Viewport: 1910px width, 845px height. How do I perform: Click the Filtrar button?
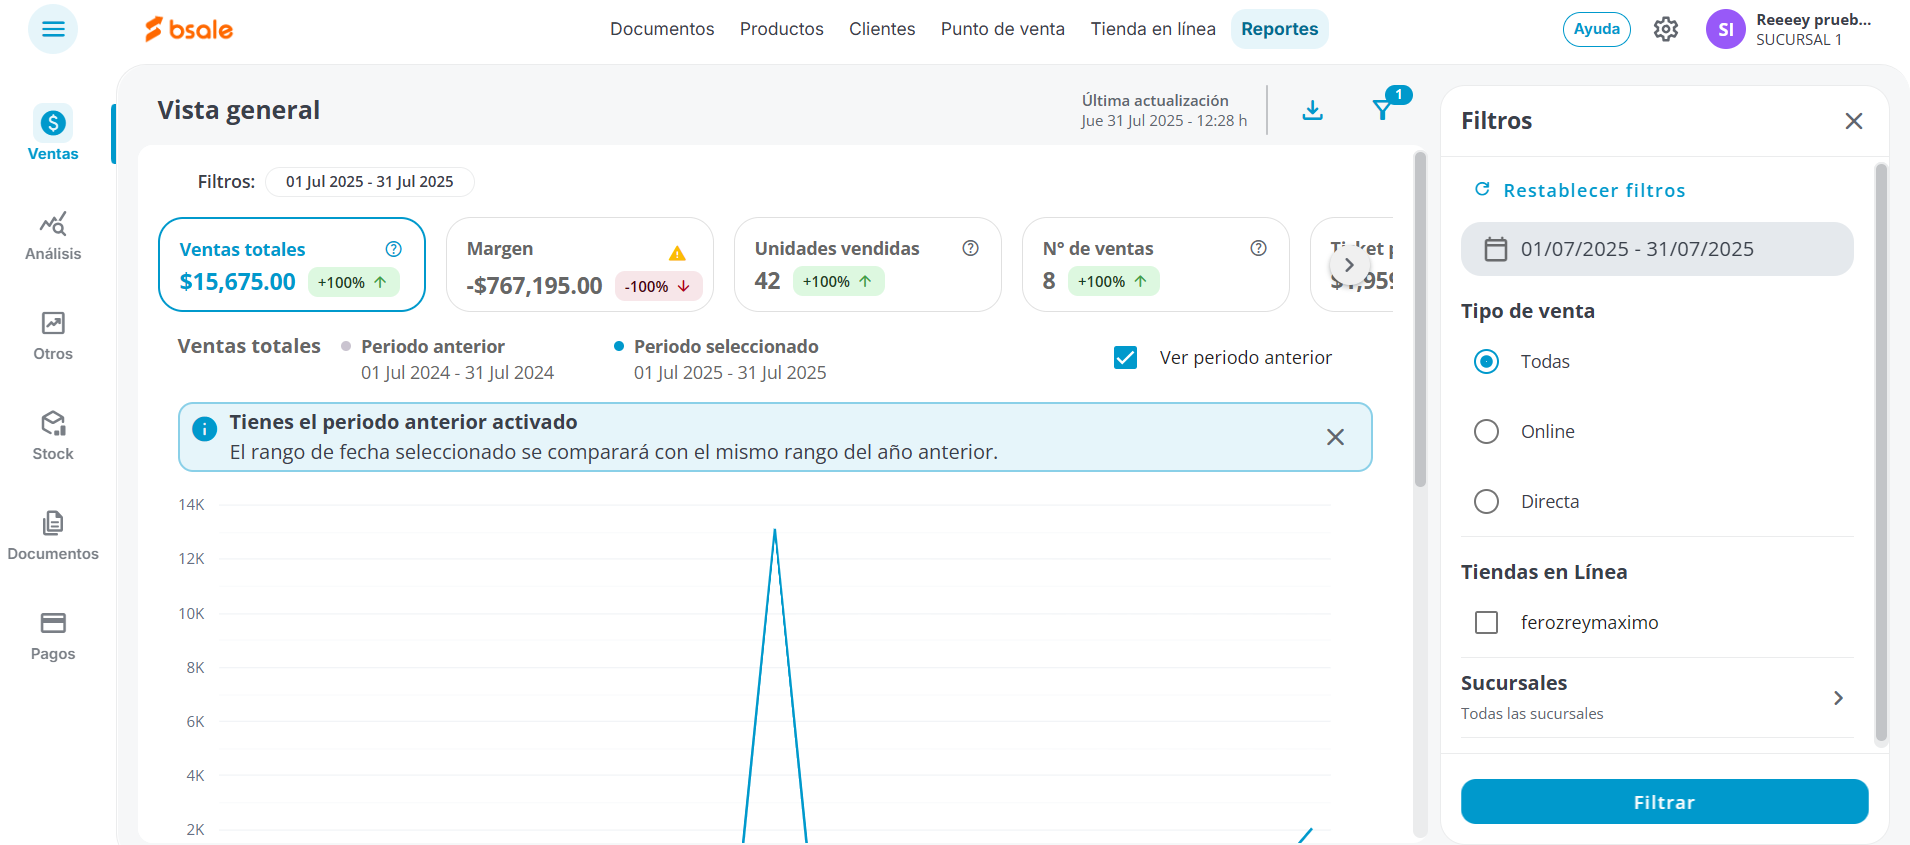coord(1664,802)
